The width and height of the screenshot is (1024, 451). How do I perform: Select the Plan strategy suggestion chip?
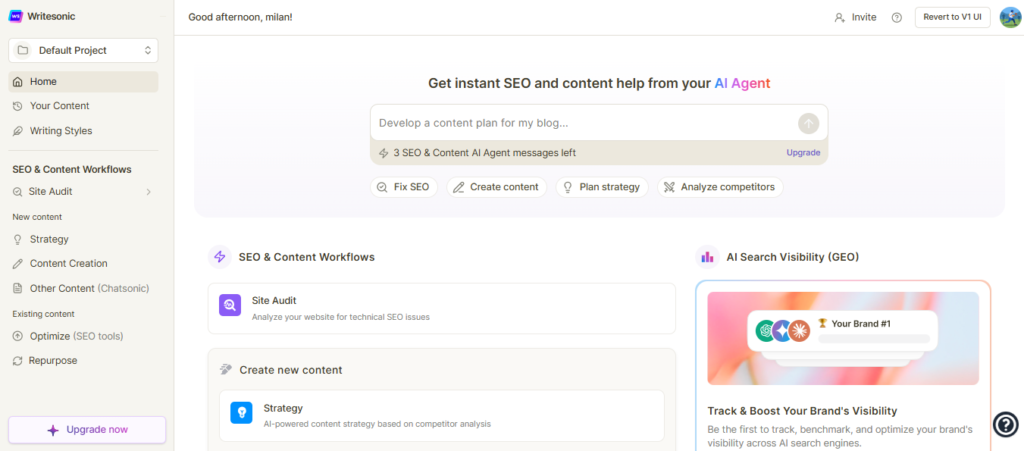click(x=602, y=187)
